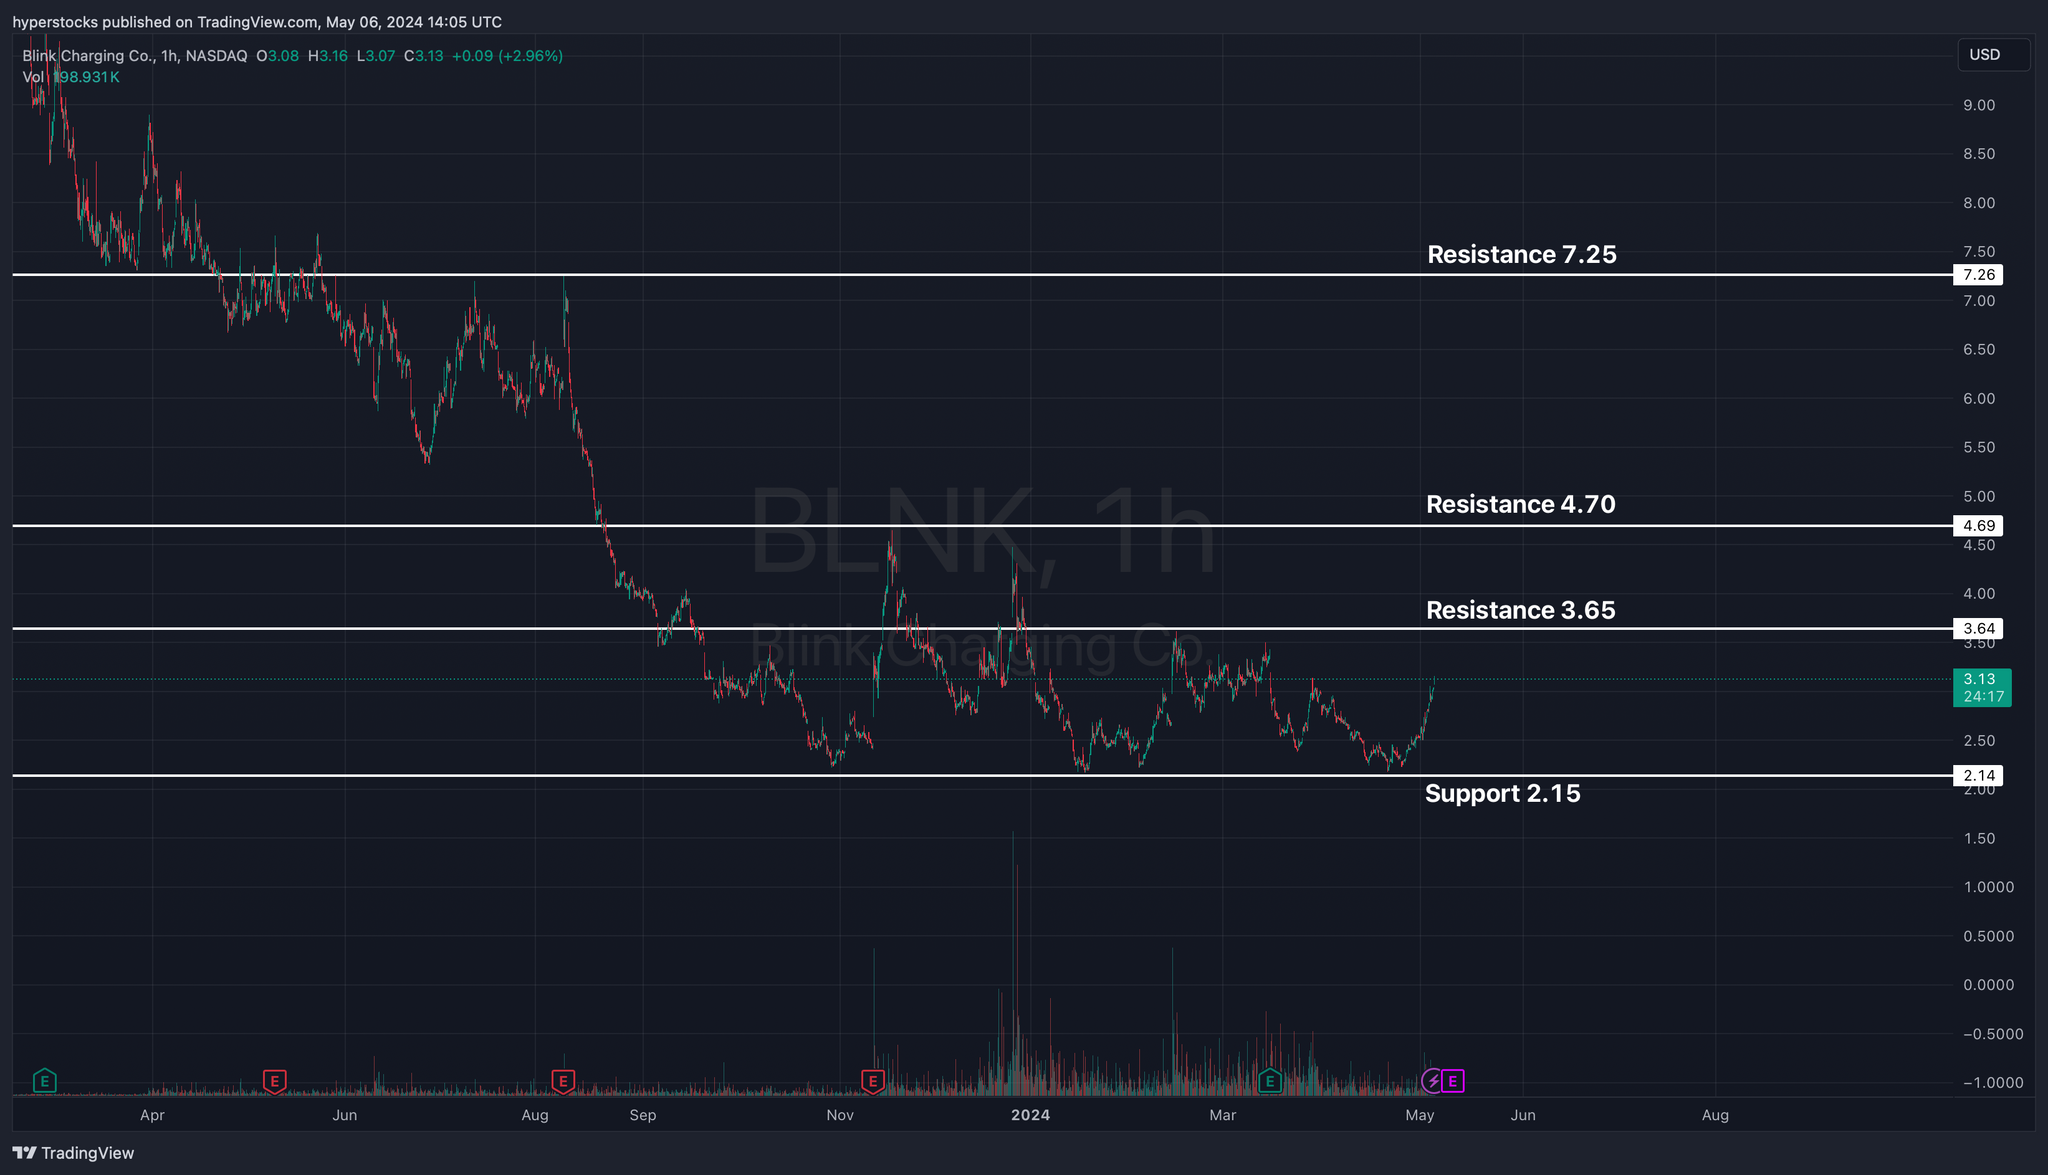The height and width of the screenshot is (1175, 2048).
Task: Select the 4.69 price axis label
Action: pyautogui.click(x=1978, y=526)
